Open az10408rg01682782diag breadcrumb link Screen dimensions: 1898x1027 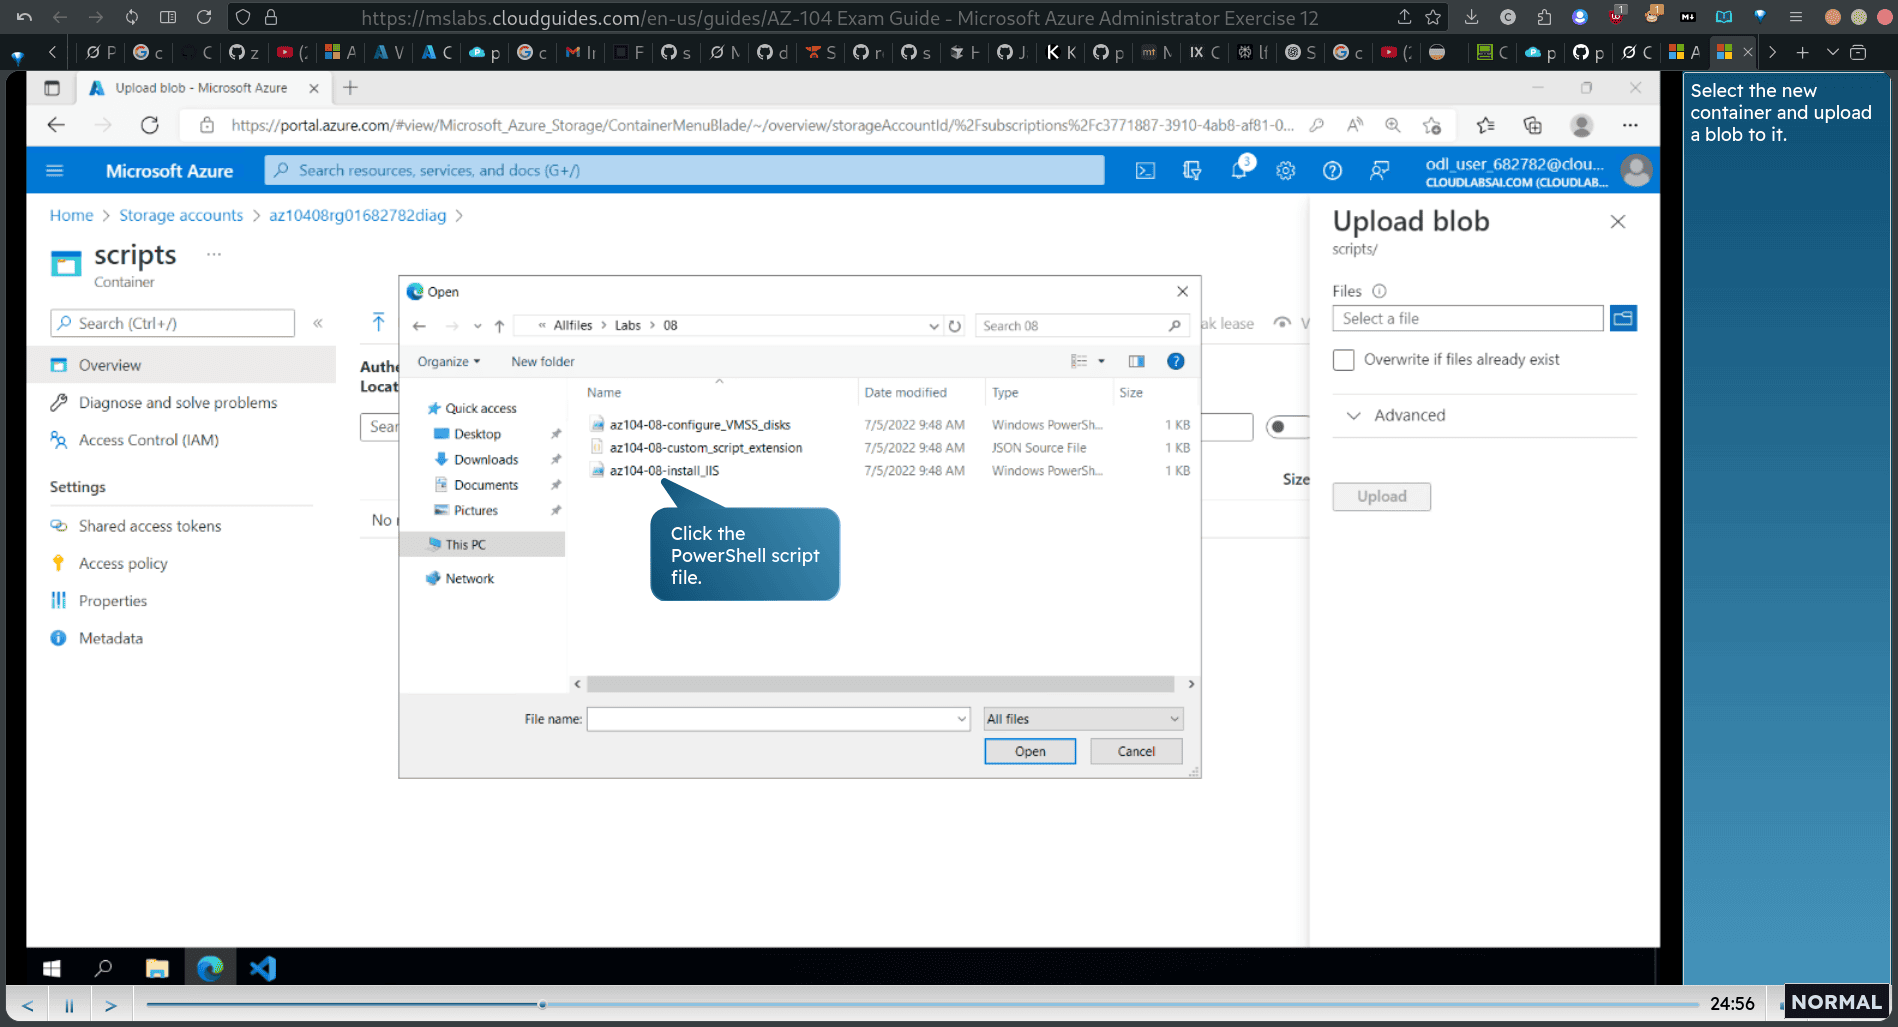(357, 215)
